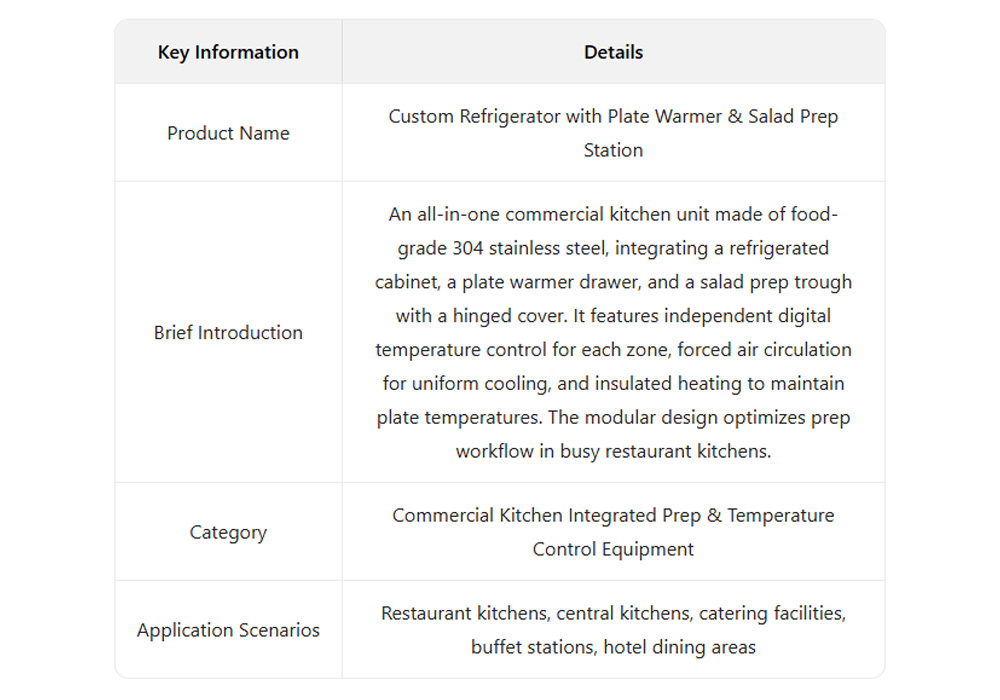
Task: Click the "Application Scenarios" row label
Action: pyautogui.click(x=228, y=630)
